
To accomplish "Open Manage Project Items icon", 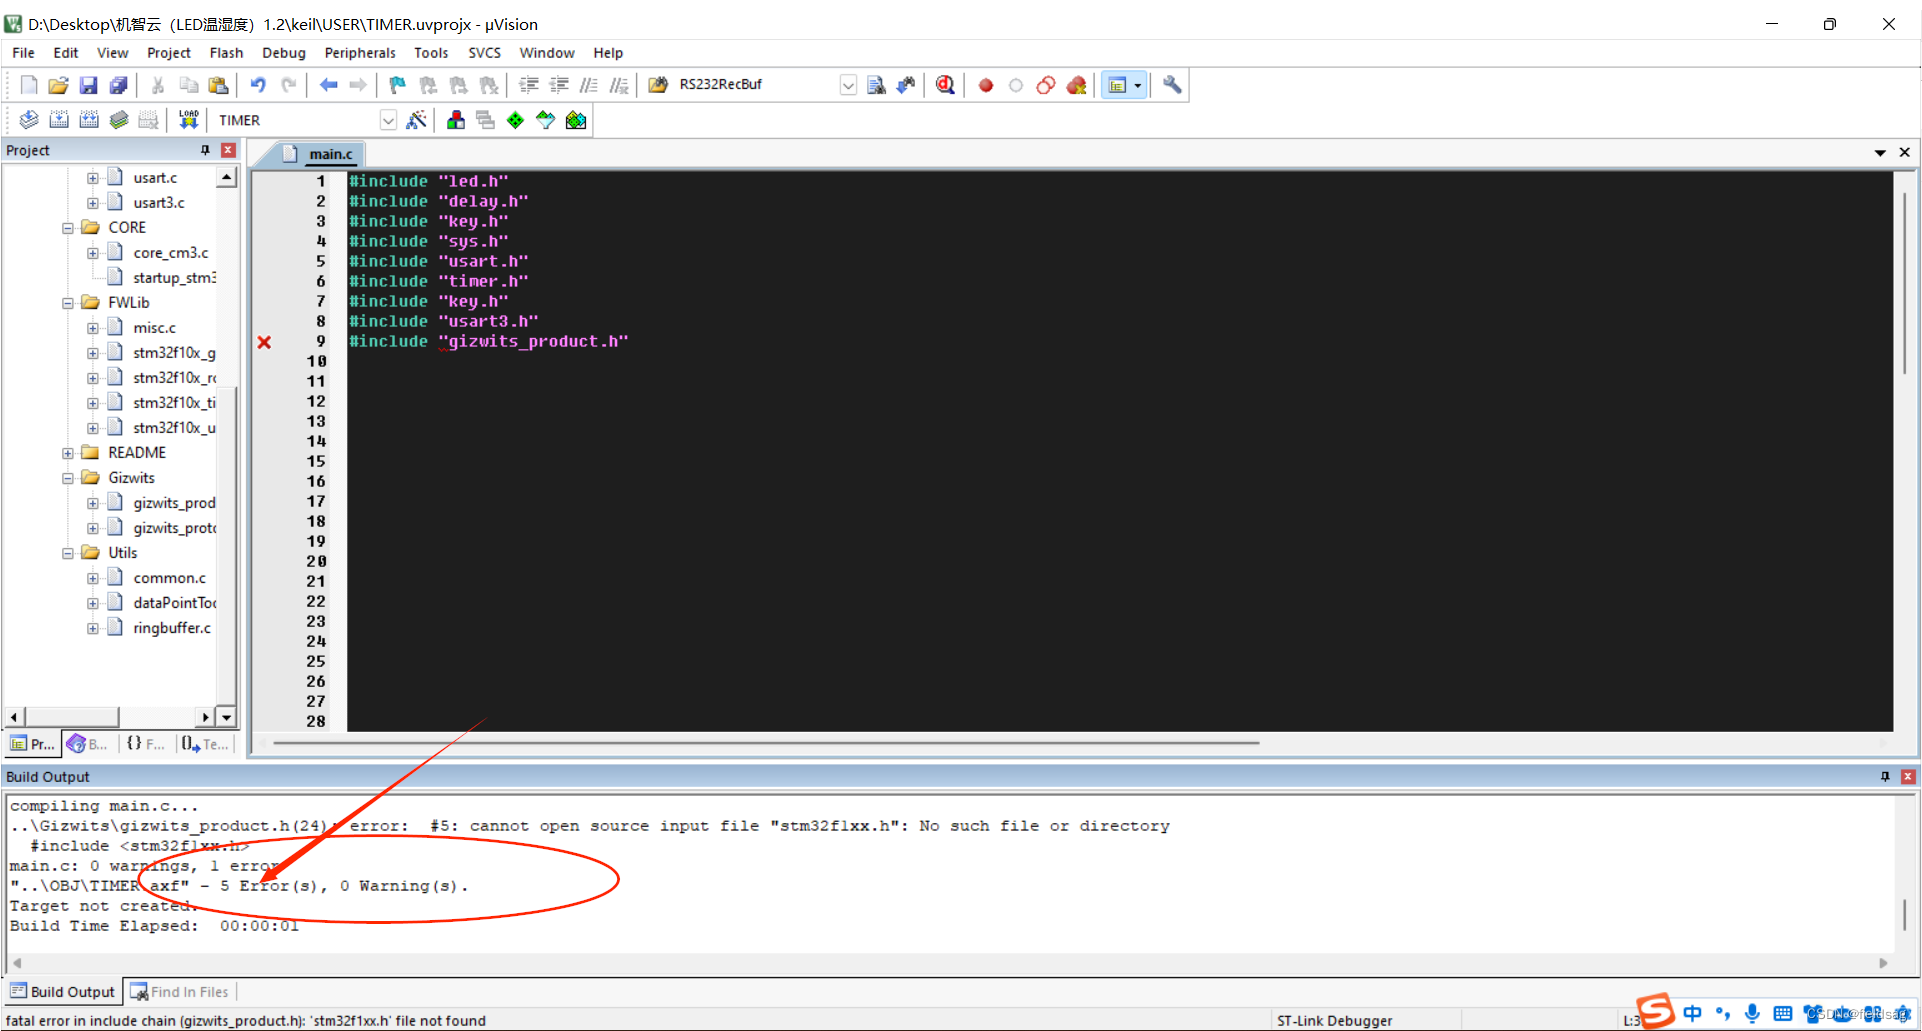I will (456, 120).
